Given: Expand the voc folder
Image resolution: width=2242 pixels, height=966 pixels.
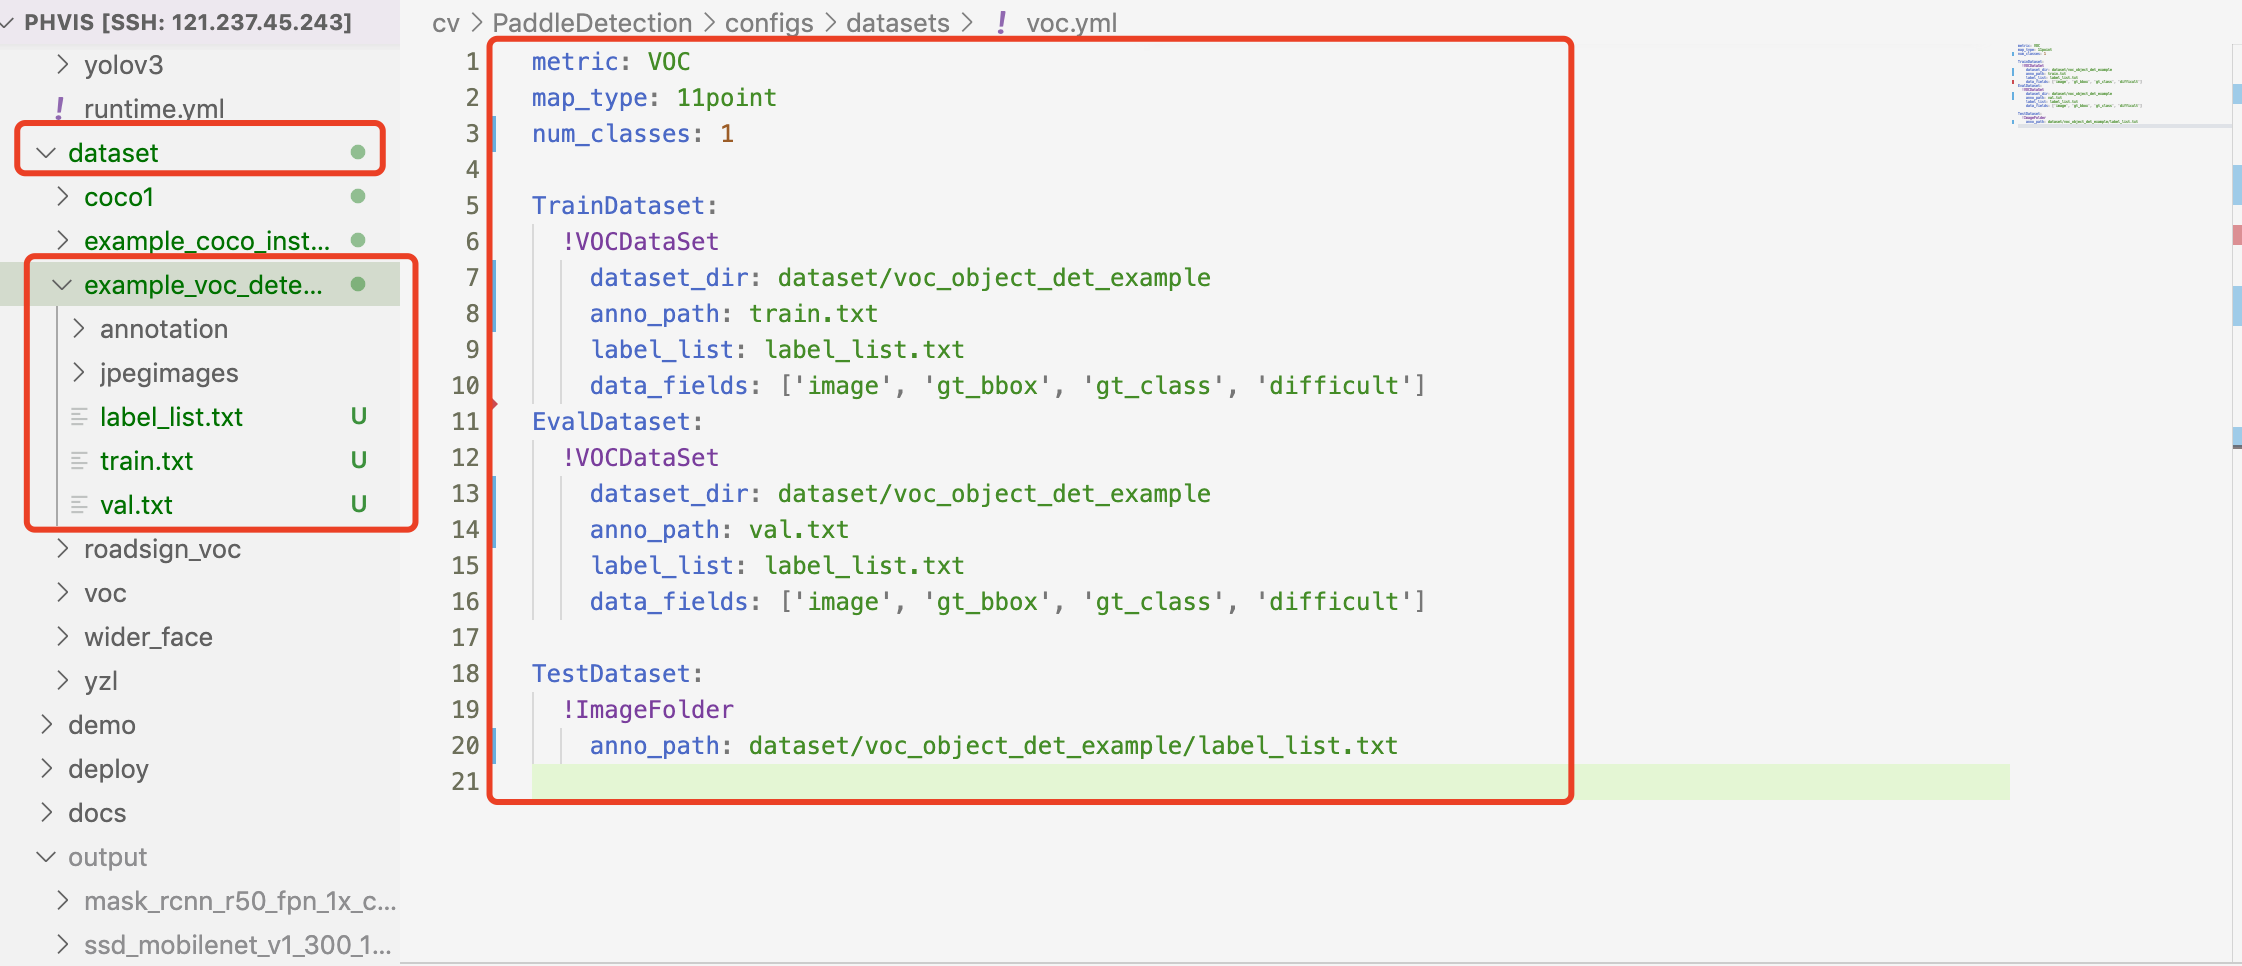Looking at the screenshot, I should click(x=63, y=593).
